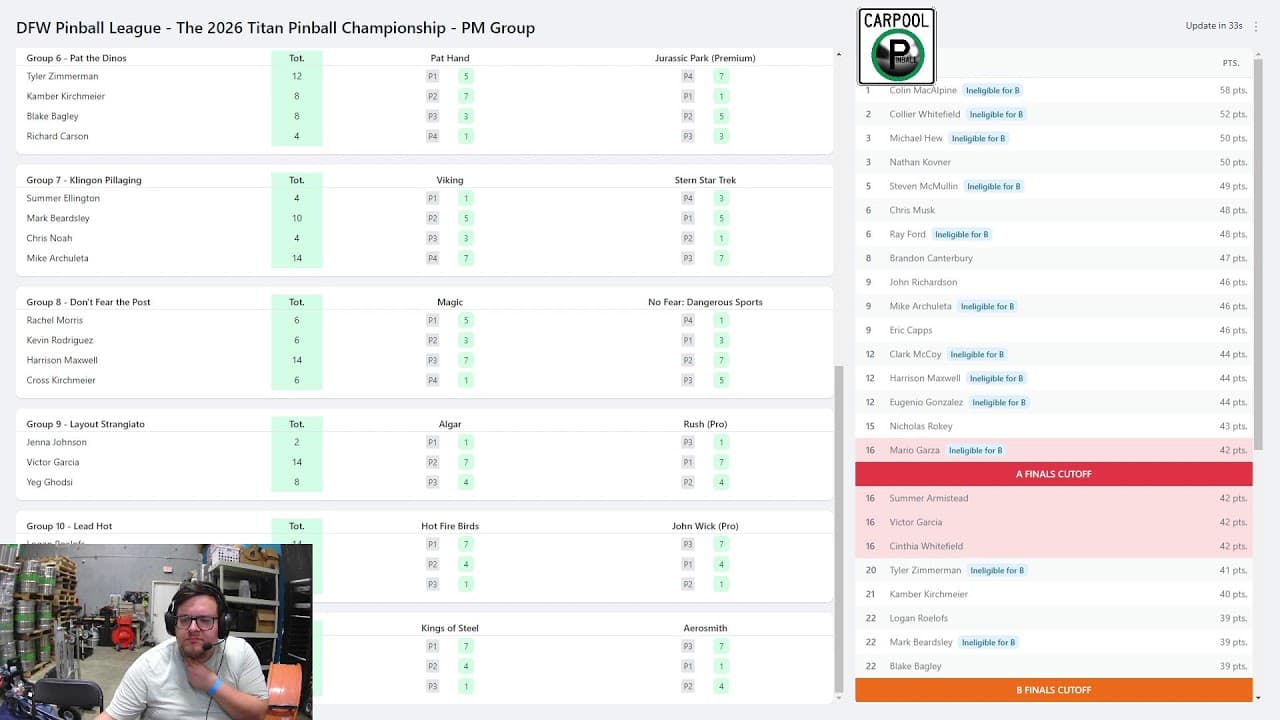Click the 'Ineligible for B' badge beside Mark Beardsley
This screenshot has height=720, width=1280.
[x=988, y=642]
